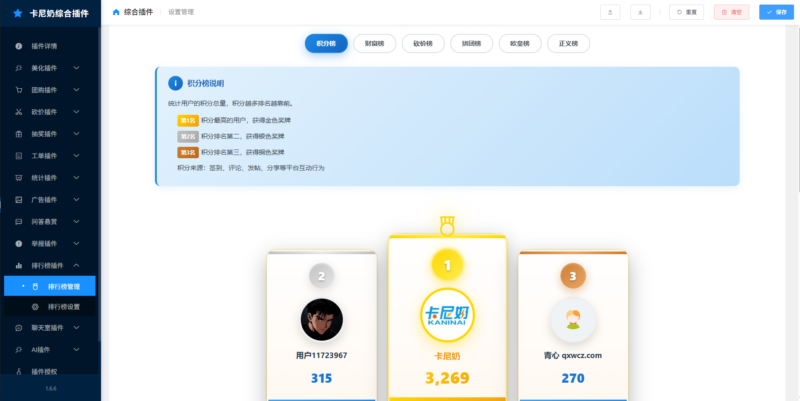
Task: Collapse the 排行榜插件 sidebar menu
Action: [x=50, y=266]
